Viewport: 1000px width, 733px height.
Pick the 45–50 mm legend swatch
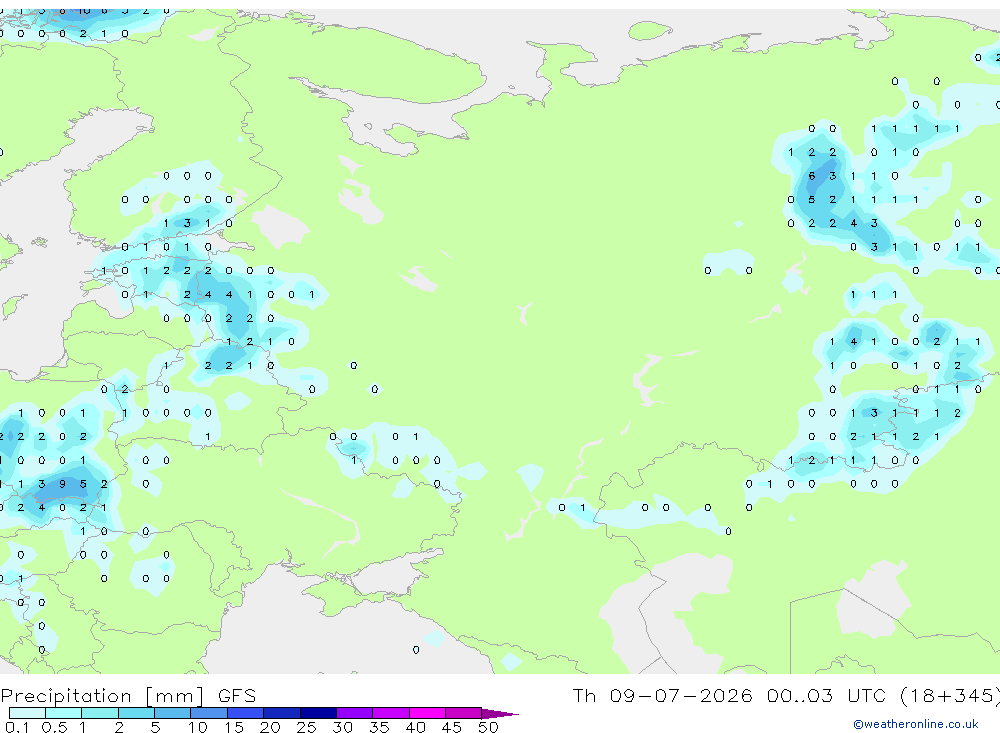pos(464,713)
